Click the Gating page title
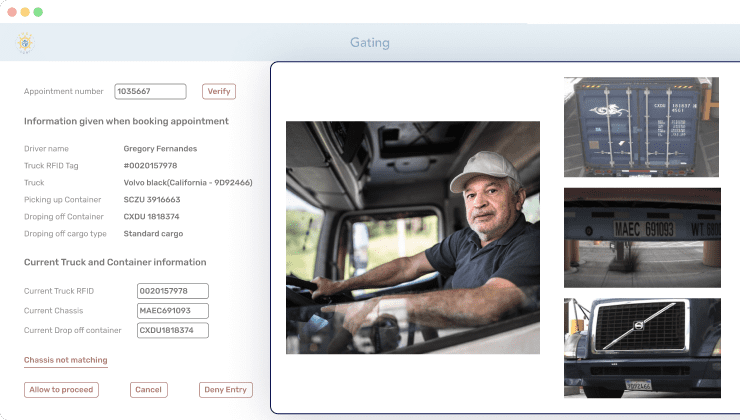The height and width of the screenshot is (420, 740). [x=369, y=43]
